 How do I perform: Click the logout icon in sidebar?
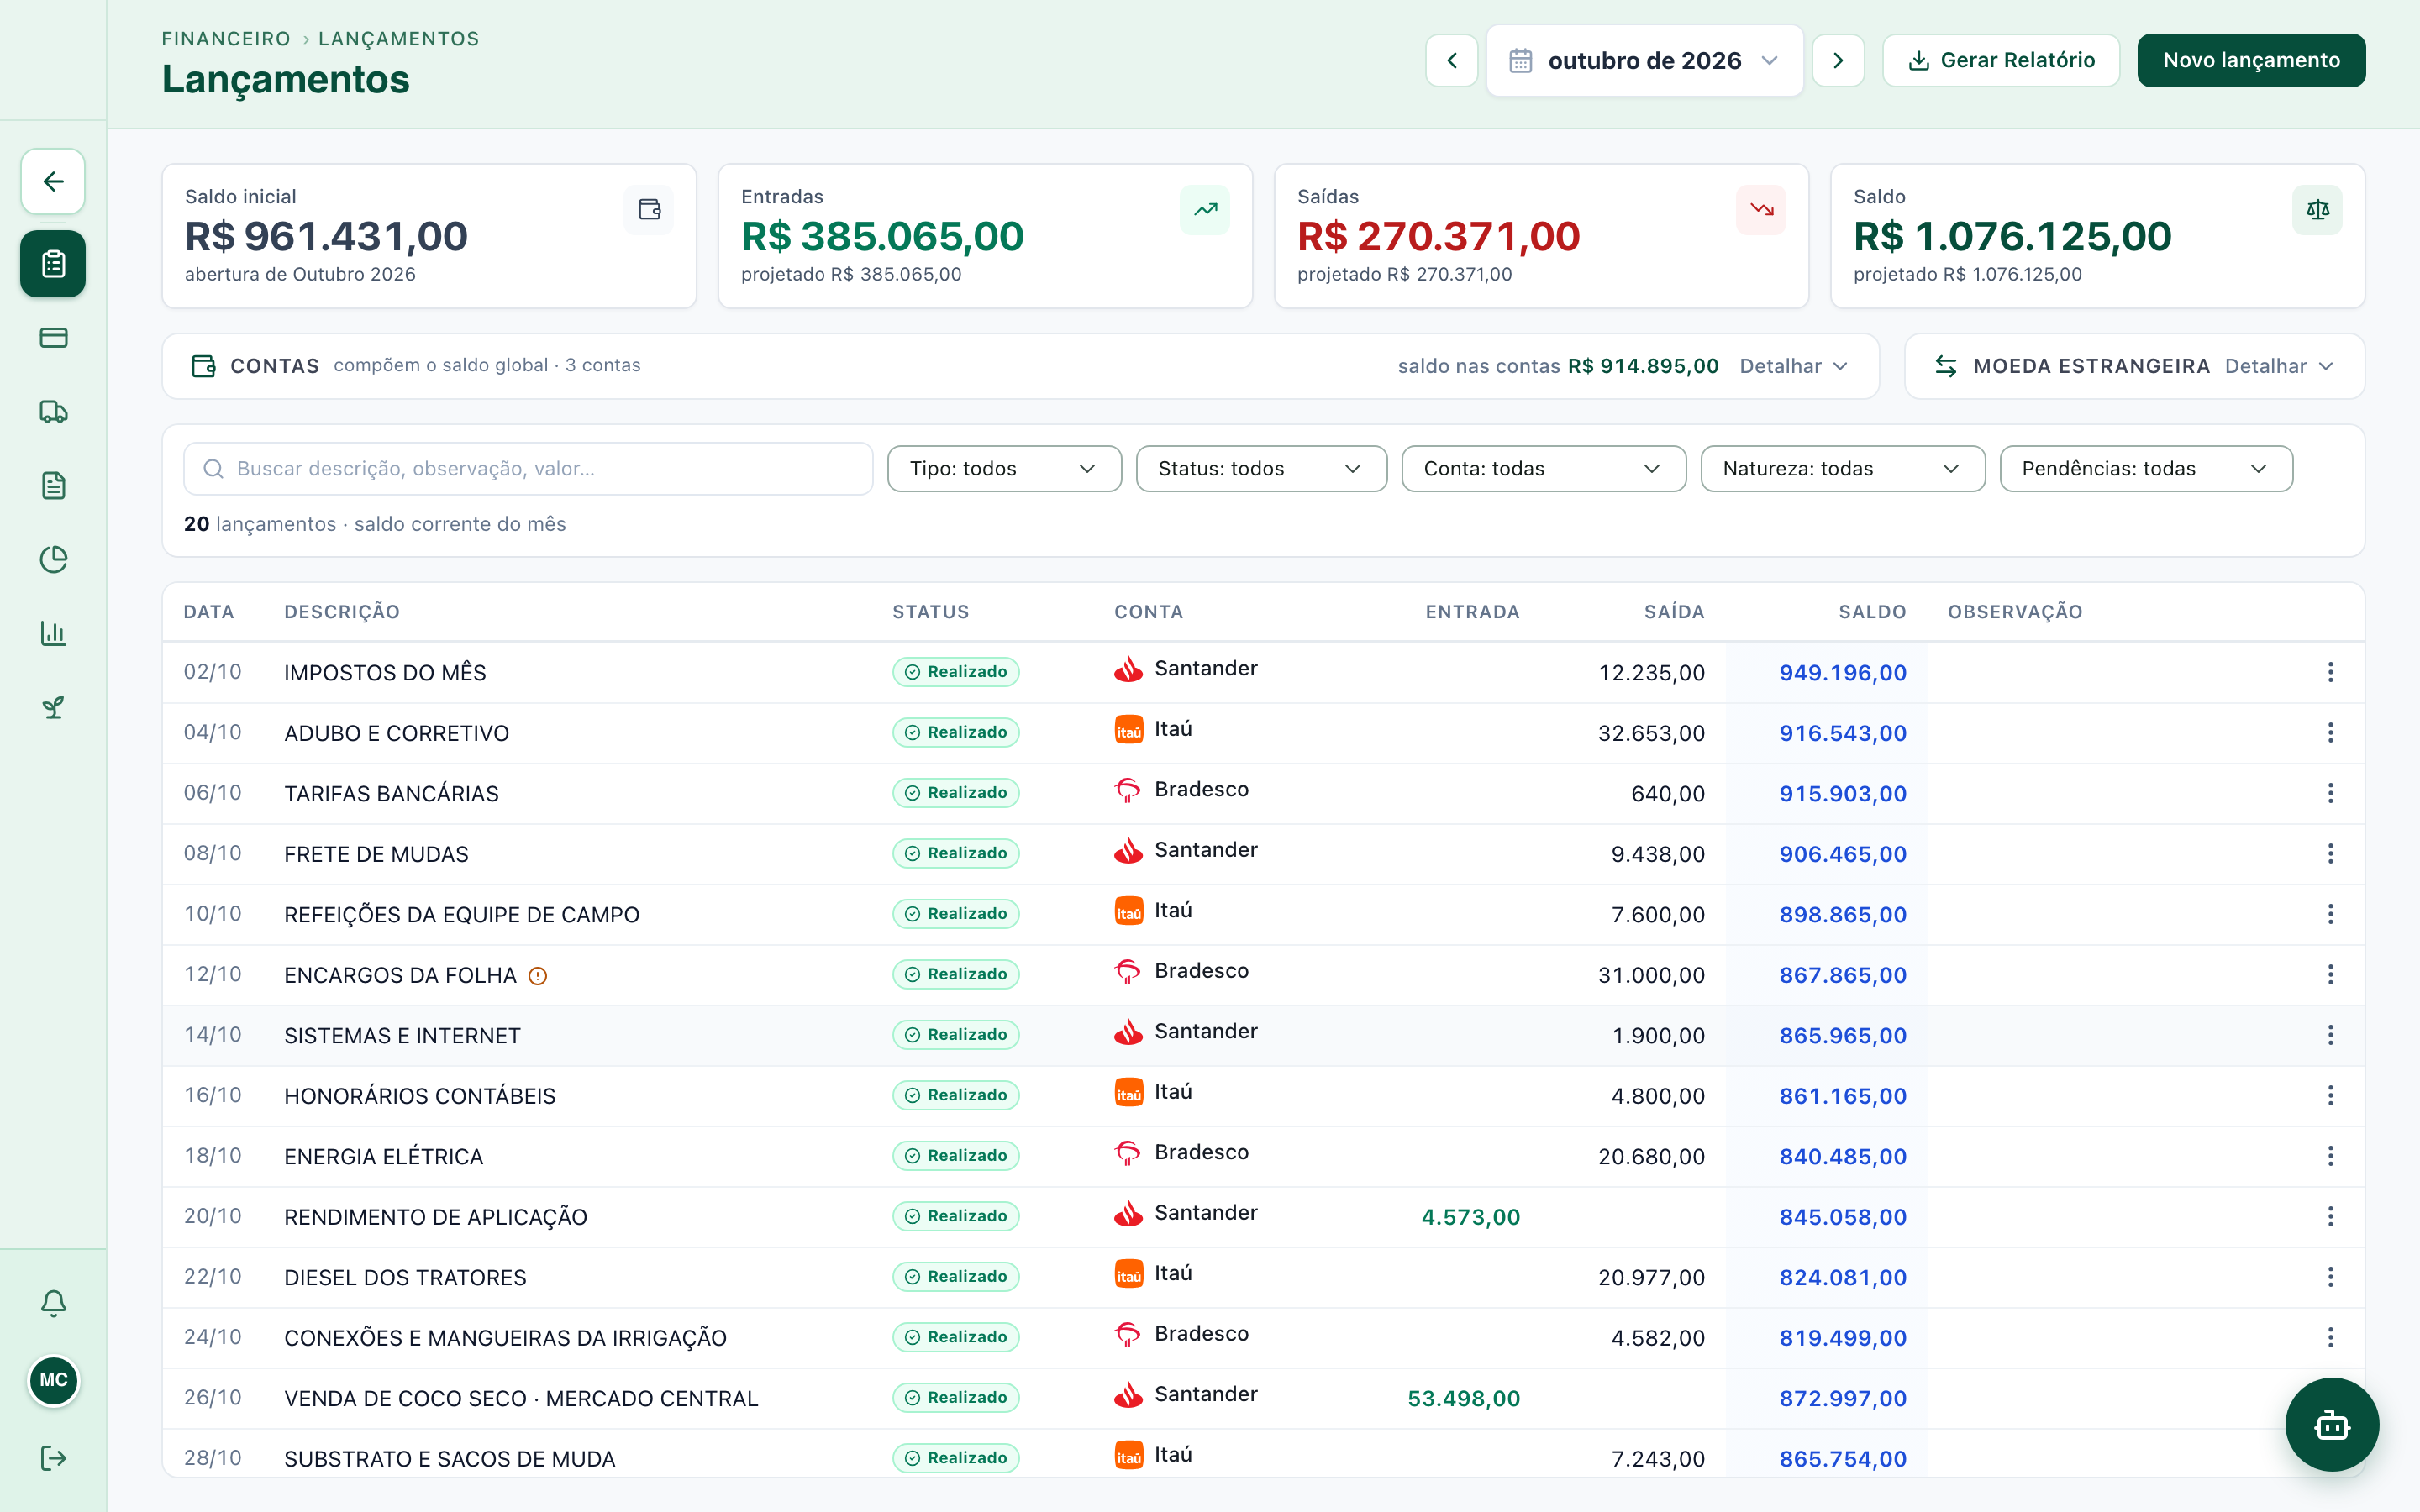53,1458
